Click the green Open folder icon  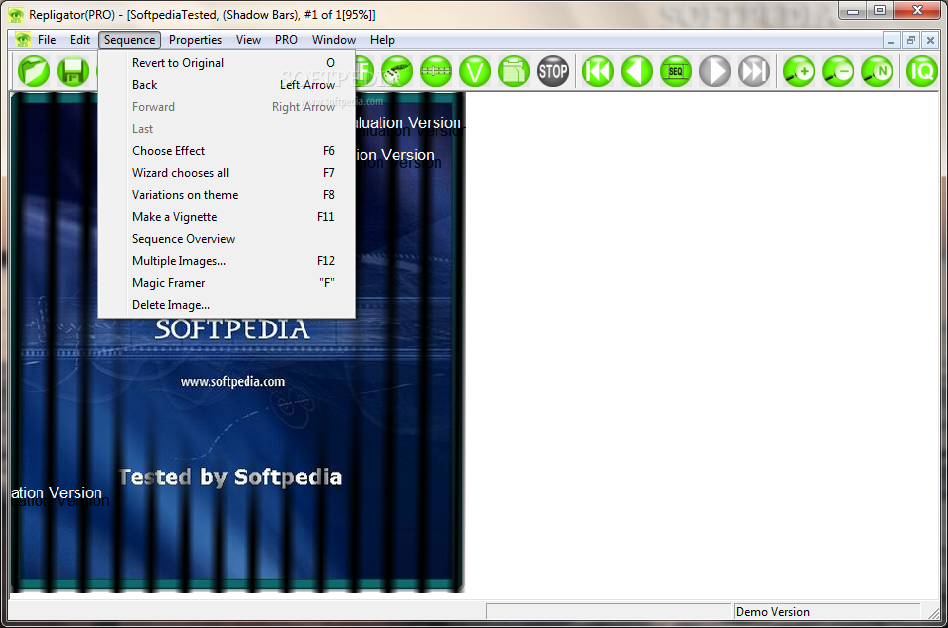(34, 71)
